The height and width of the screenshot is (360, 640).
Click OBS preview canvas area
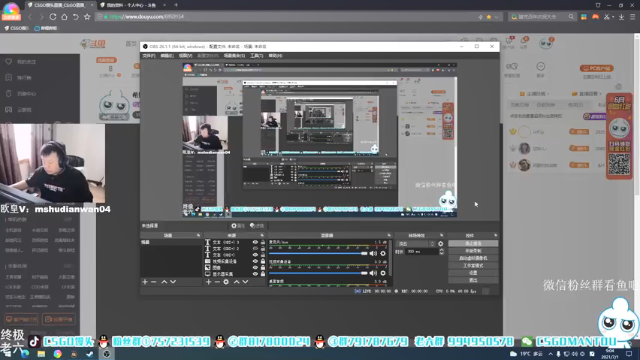pos(320,140)
